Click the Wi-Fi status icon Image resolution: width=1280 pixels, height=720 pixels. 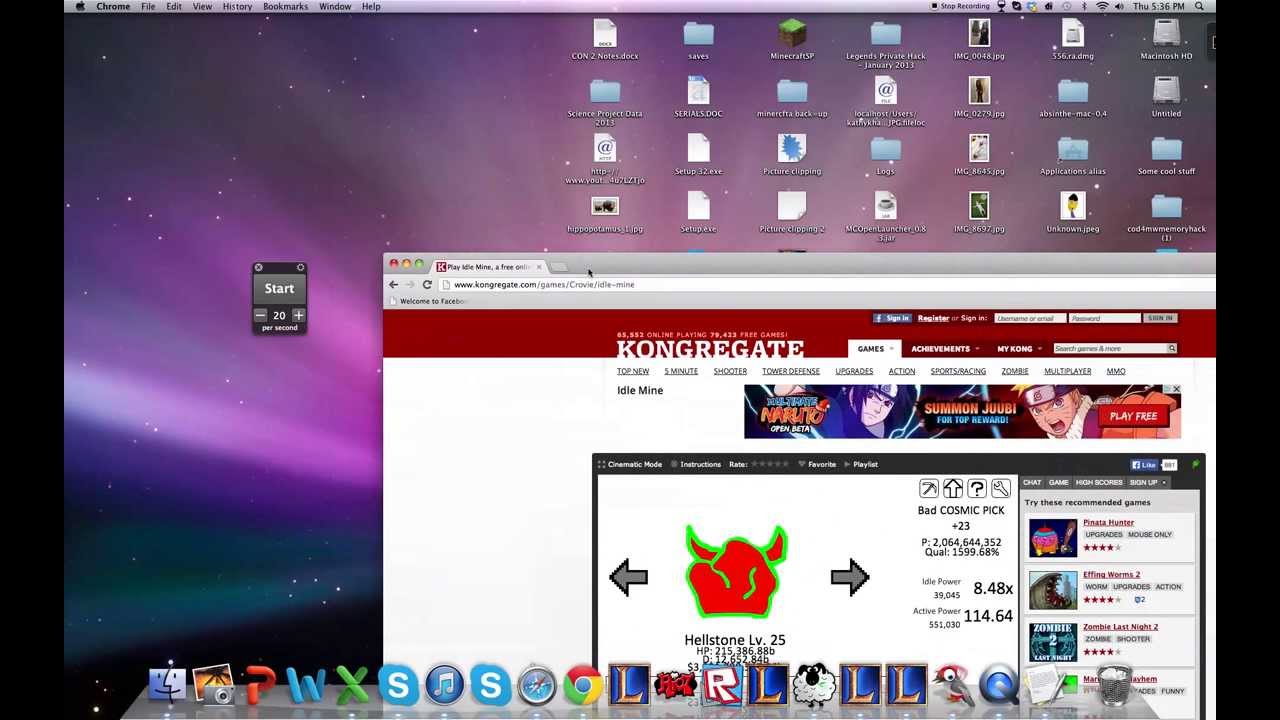coord(1102,6)
